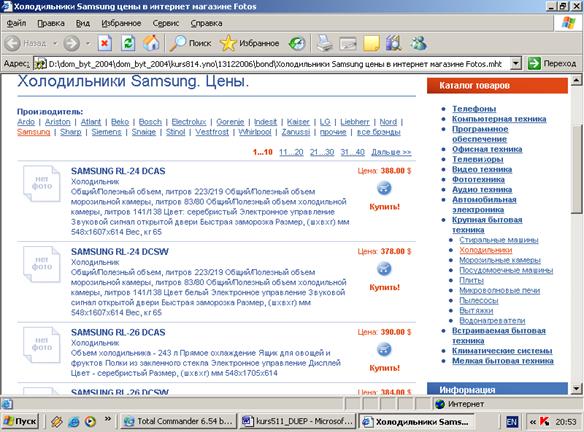Open the Back button history dropdown arrow
This screenshot has width=584, height=432.
pyautogui.click(x=55, y=44)
